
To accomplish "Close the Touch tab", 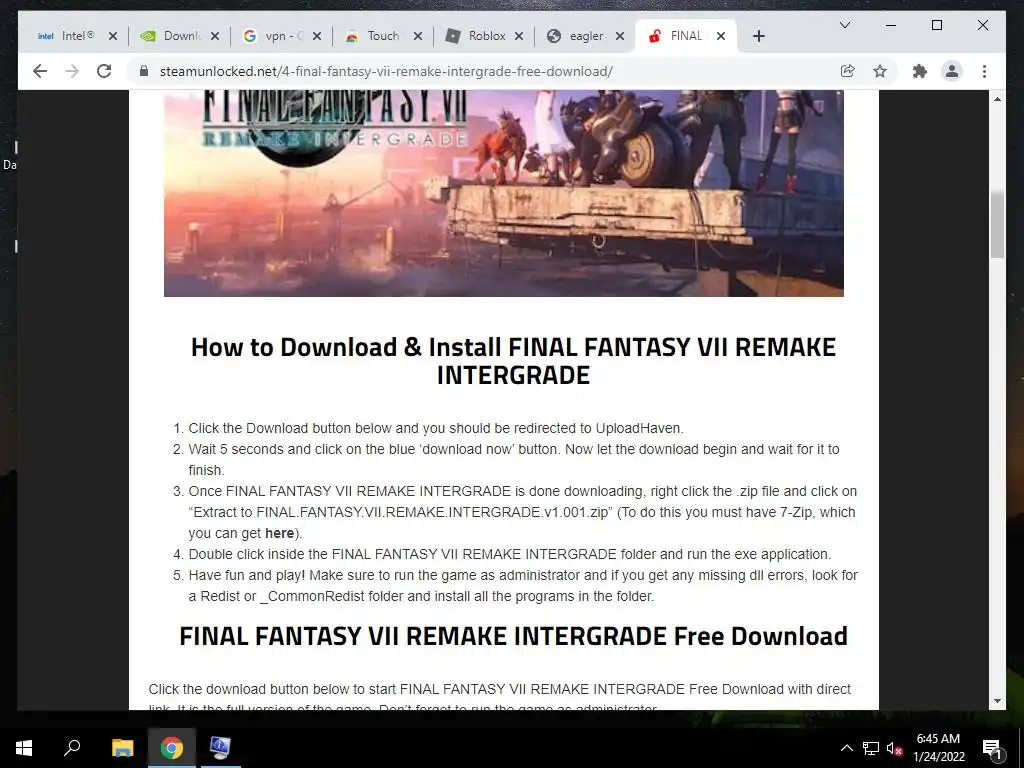I will pos(418,36).
